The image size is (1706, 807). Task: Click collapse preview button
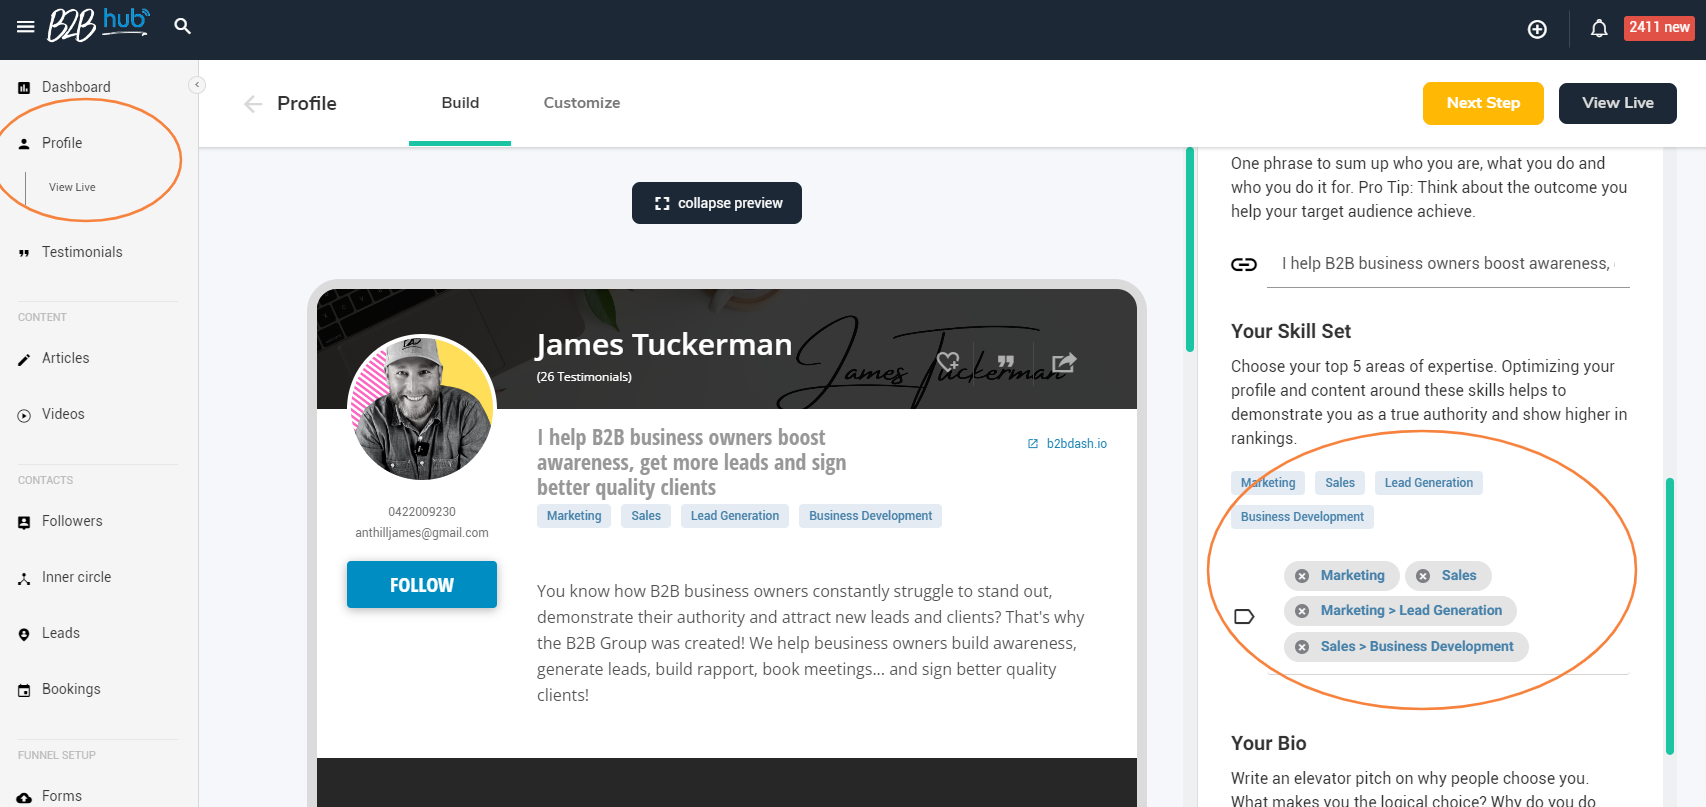717,203
